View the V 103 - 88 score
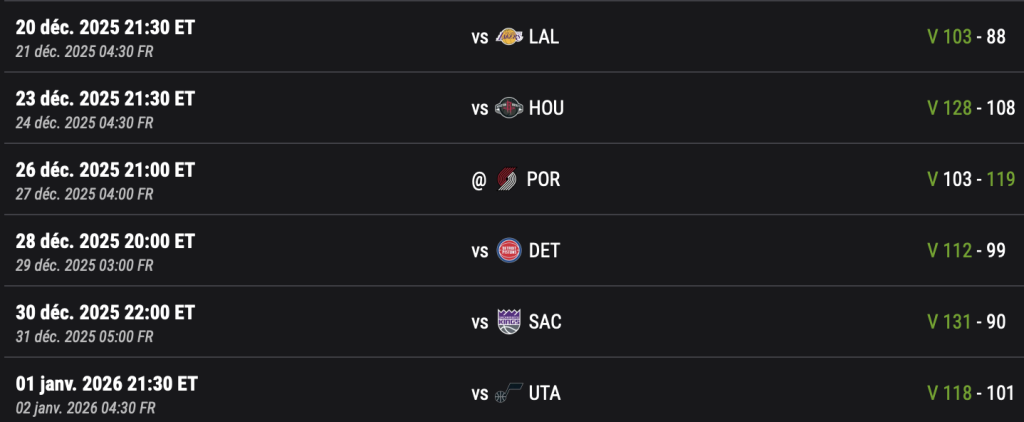 pos(965,37)
